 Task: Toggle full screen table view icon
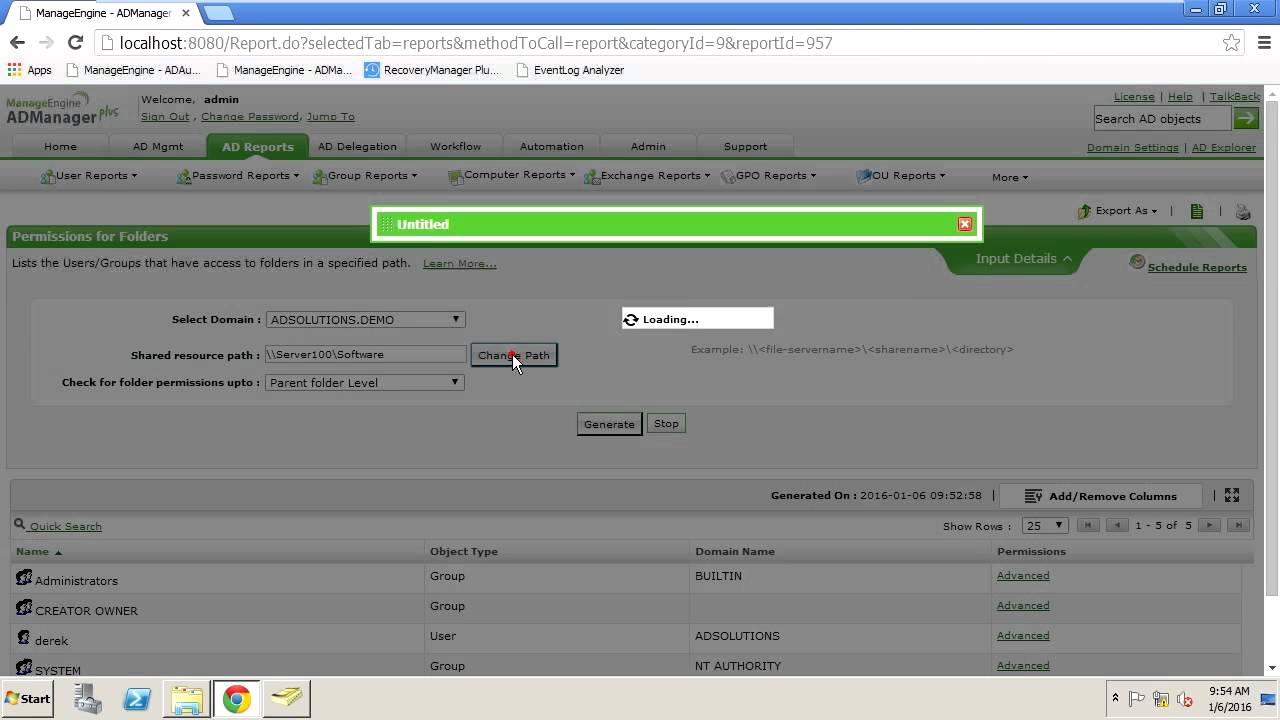point(1232,495)
